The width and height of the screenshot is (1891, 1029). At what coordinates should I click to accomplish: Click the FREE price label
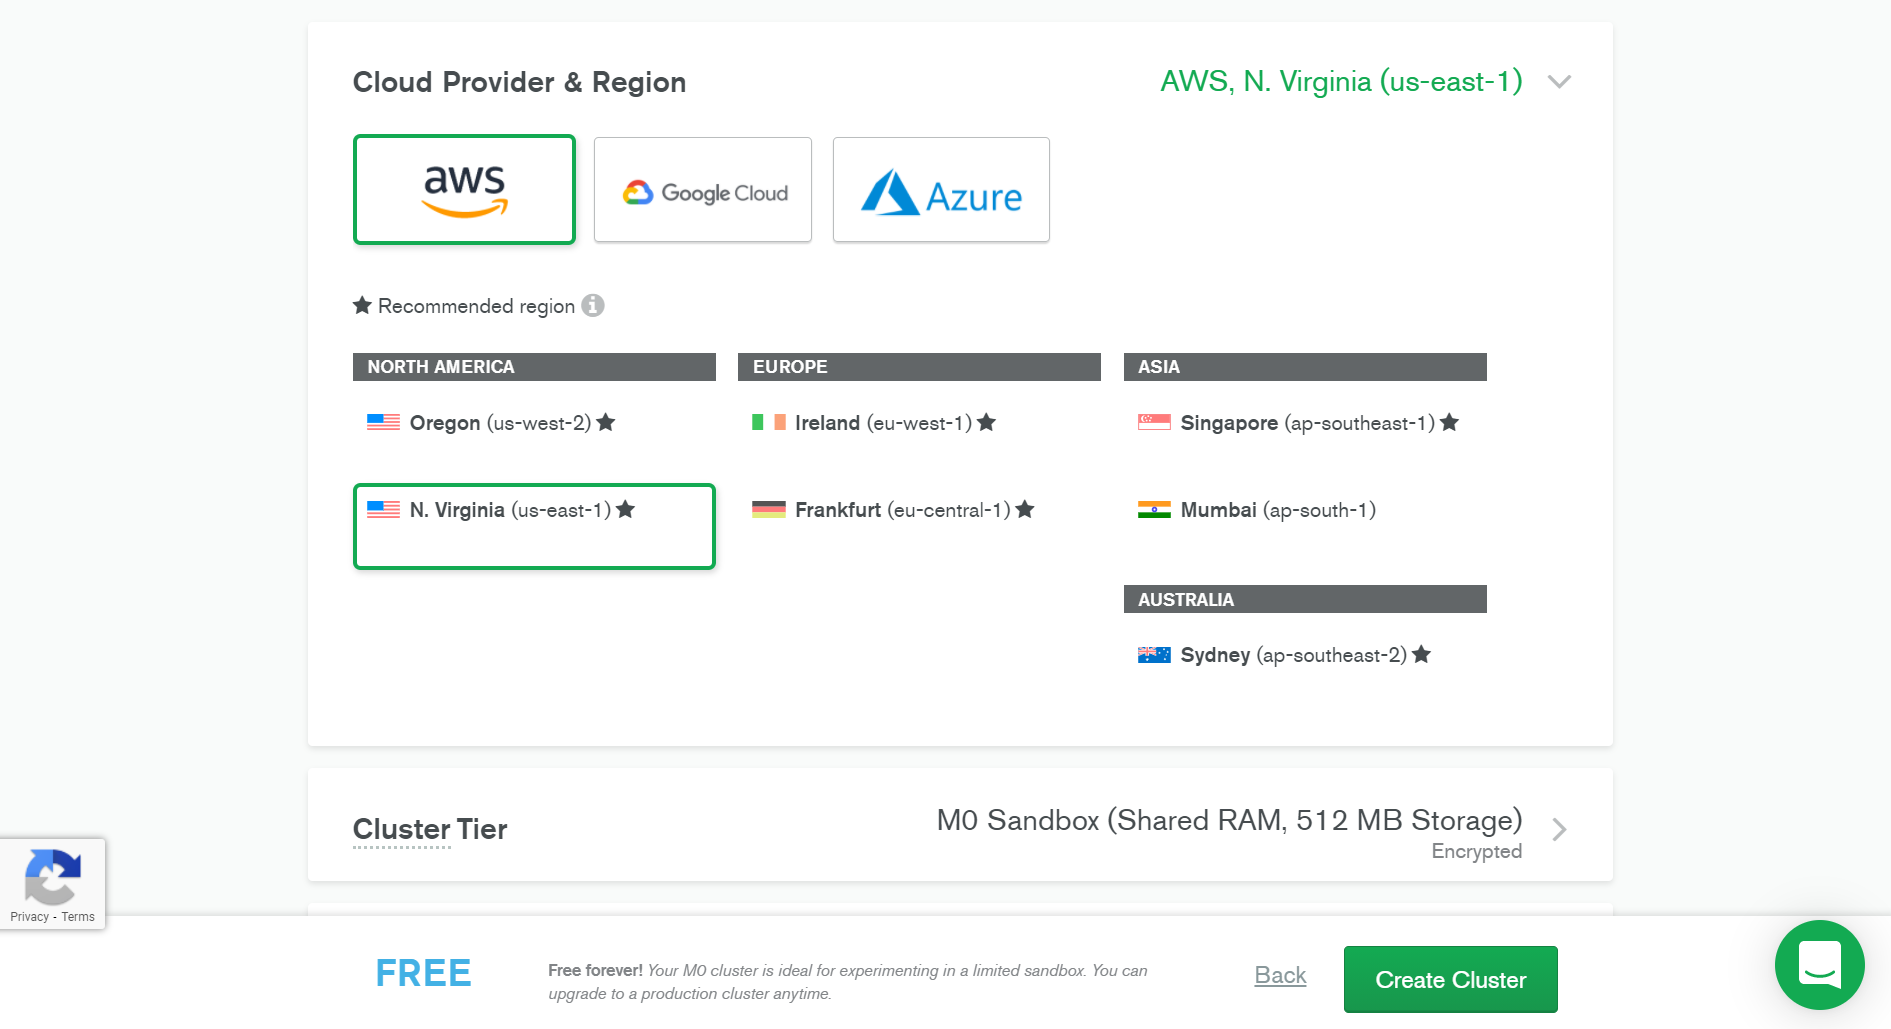[x=423, y=973]
